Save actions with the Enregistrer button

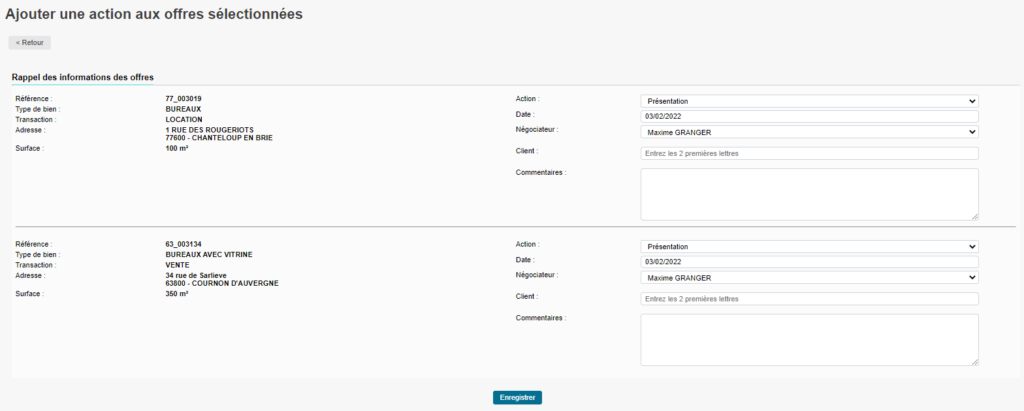(x=517, y=397)
